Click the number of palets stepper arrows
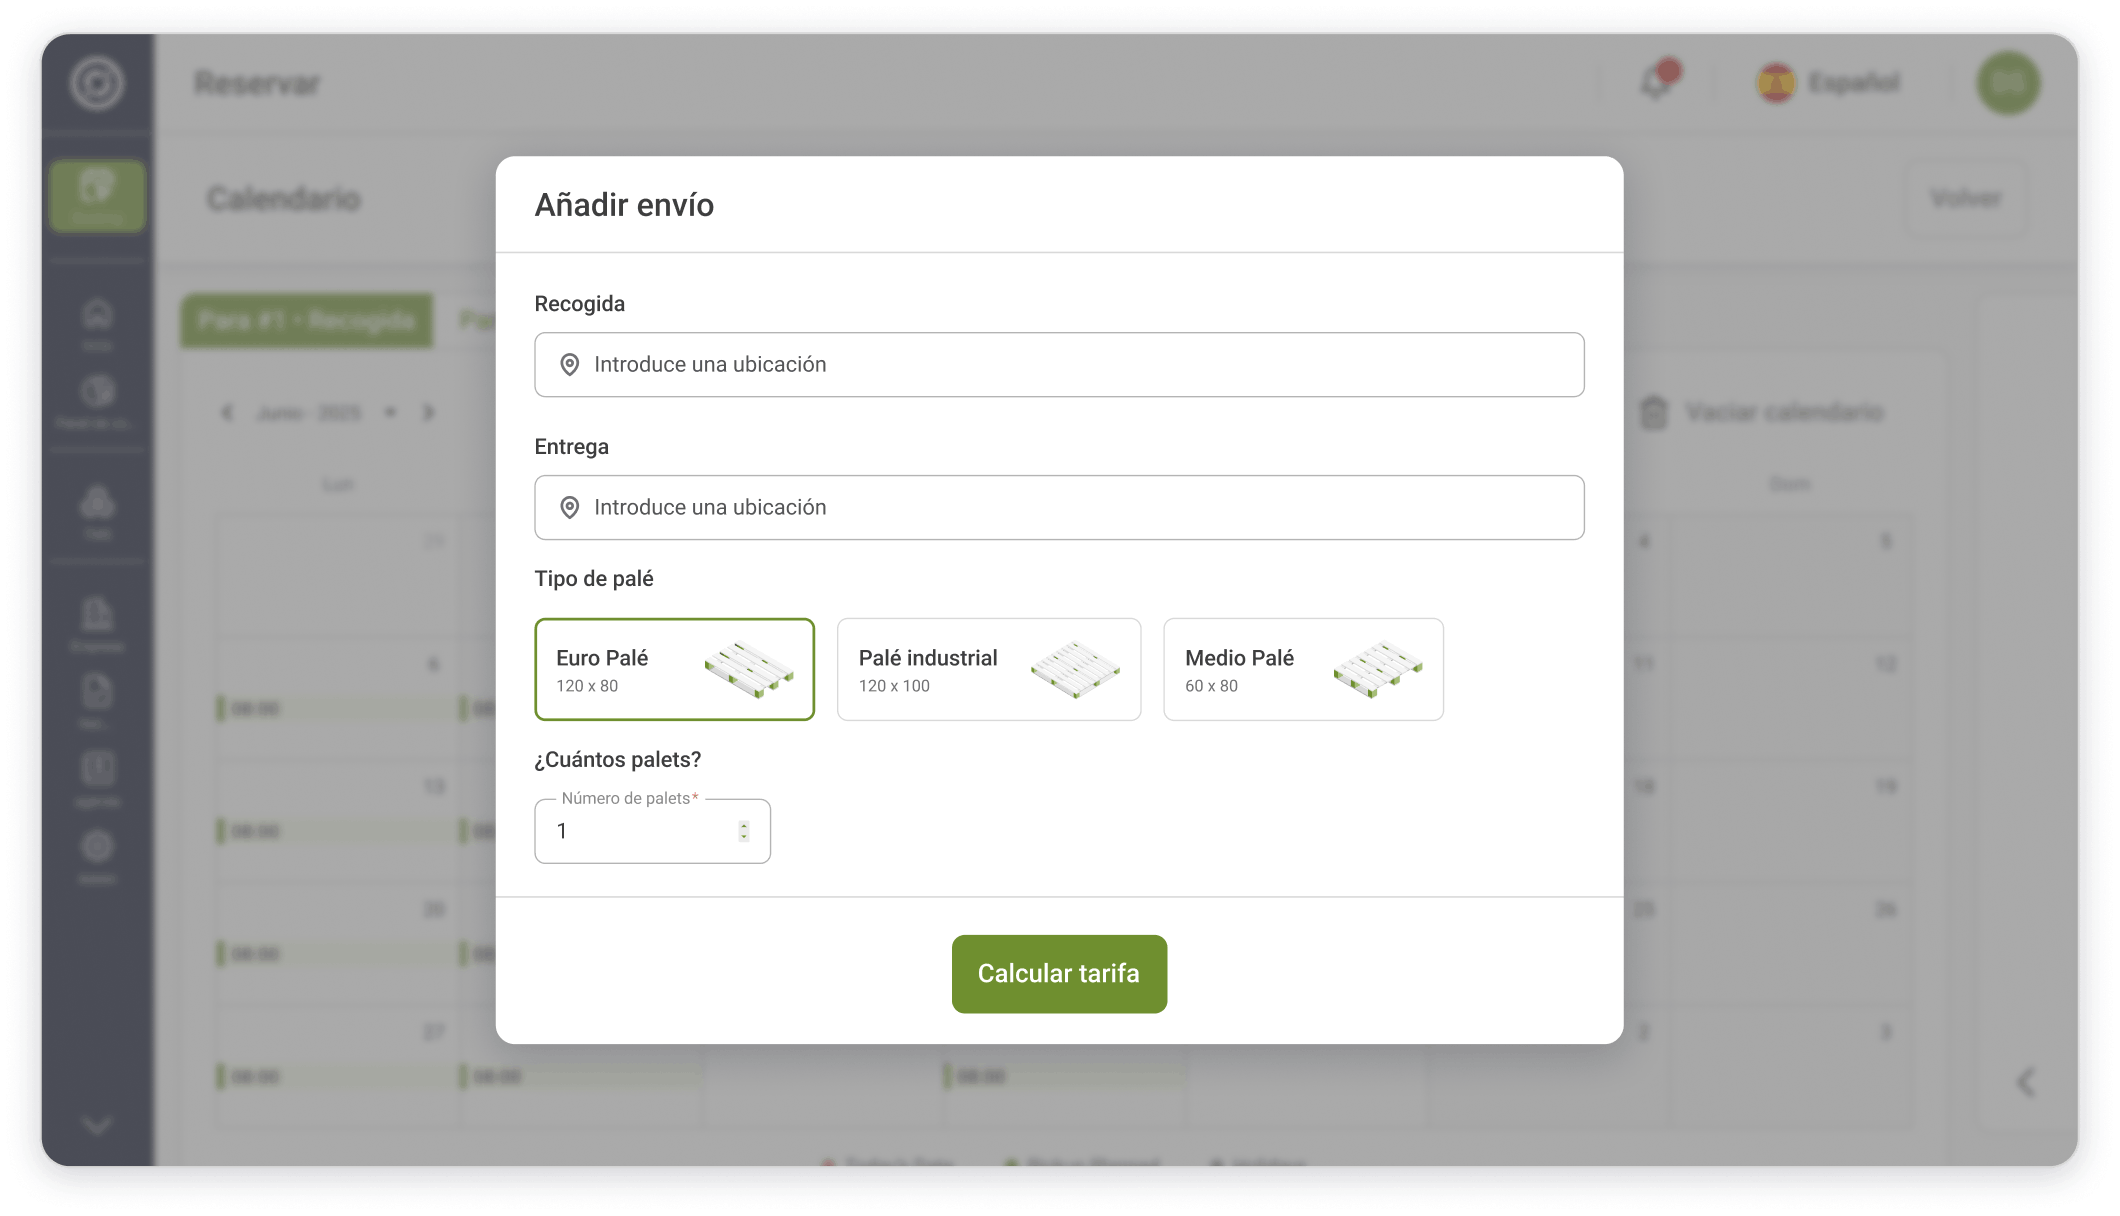 [744, 831]
